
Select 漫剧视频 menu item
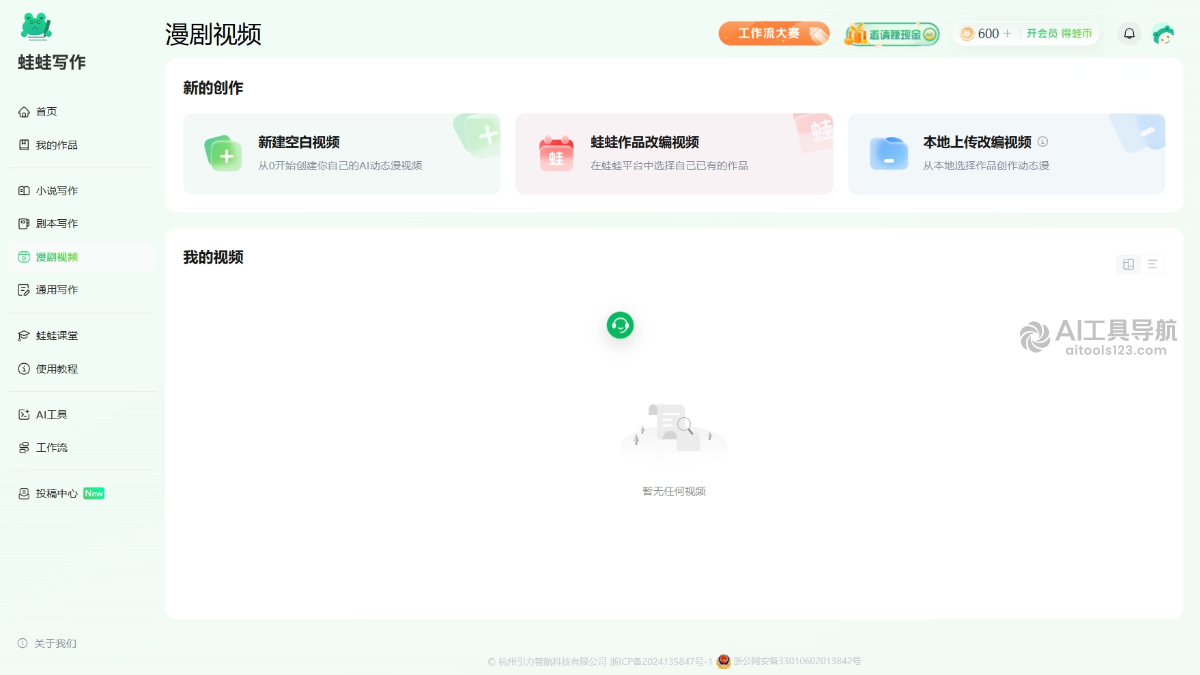coord(82,257)
